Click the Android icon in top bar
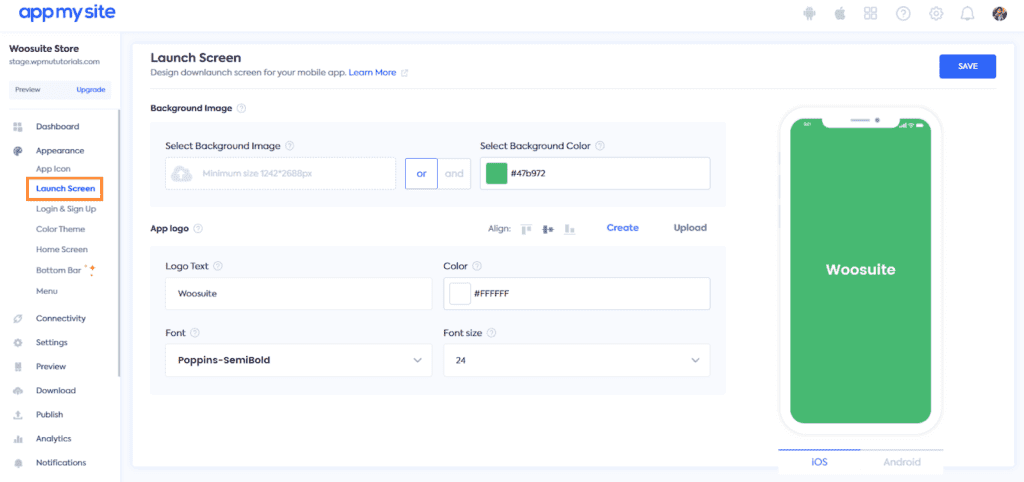 click(x=810, y=13)
